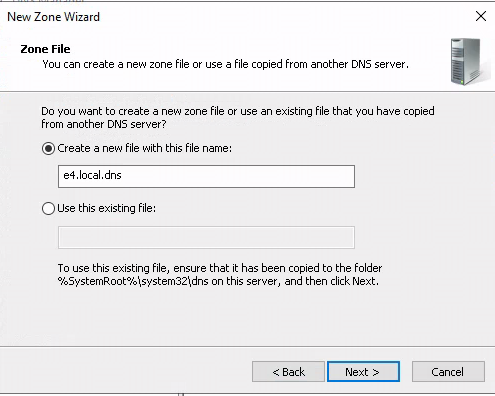Image resolution: width=495 pixels, height=396 pixels.
Task: Click the bold 'Zone File' heading
Action: [45, 49]
